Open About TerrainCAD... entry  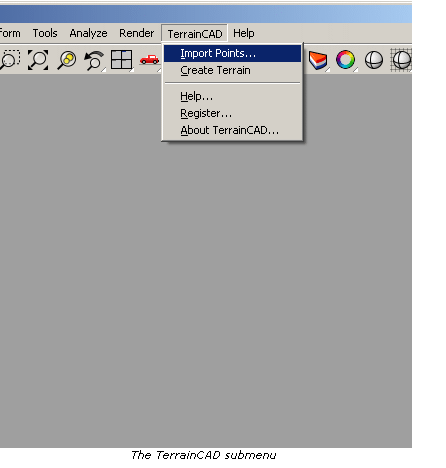[x=232, y=130]
